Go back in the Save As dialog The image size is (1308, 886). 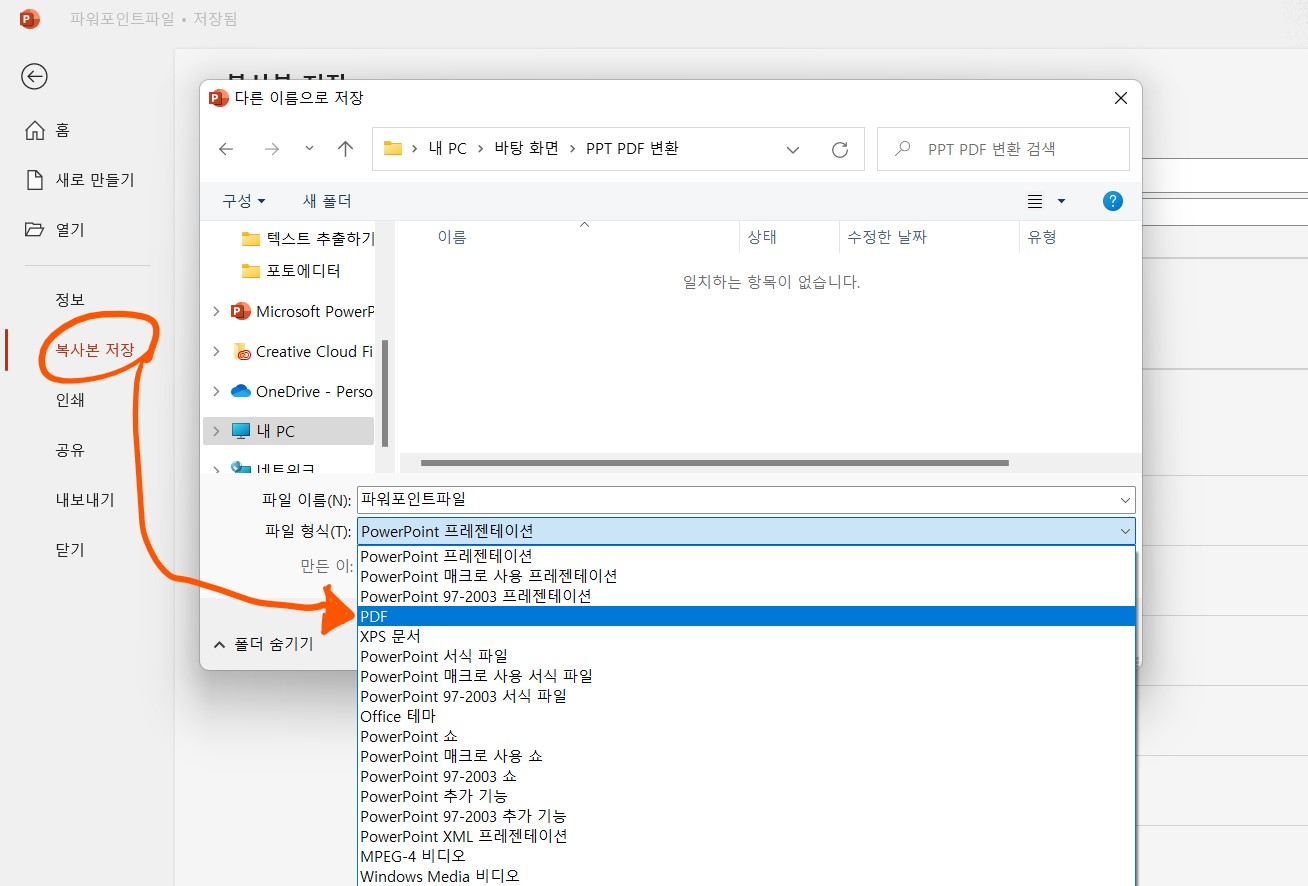click(226, 149)
